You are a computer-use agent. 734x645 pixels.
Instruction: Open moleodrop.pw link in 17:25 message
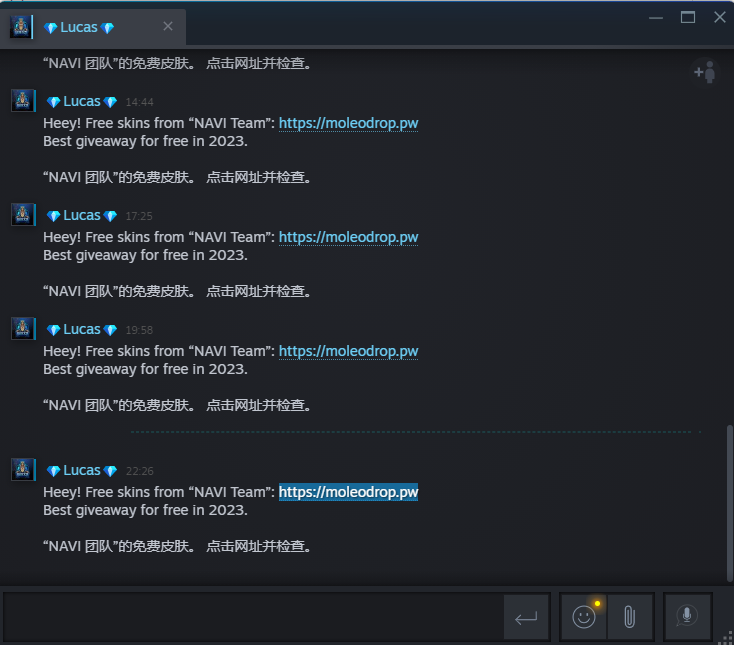tap(348, 237)
